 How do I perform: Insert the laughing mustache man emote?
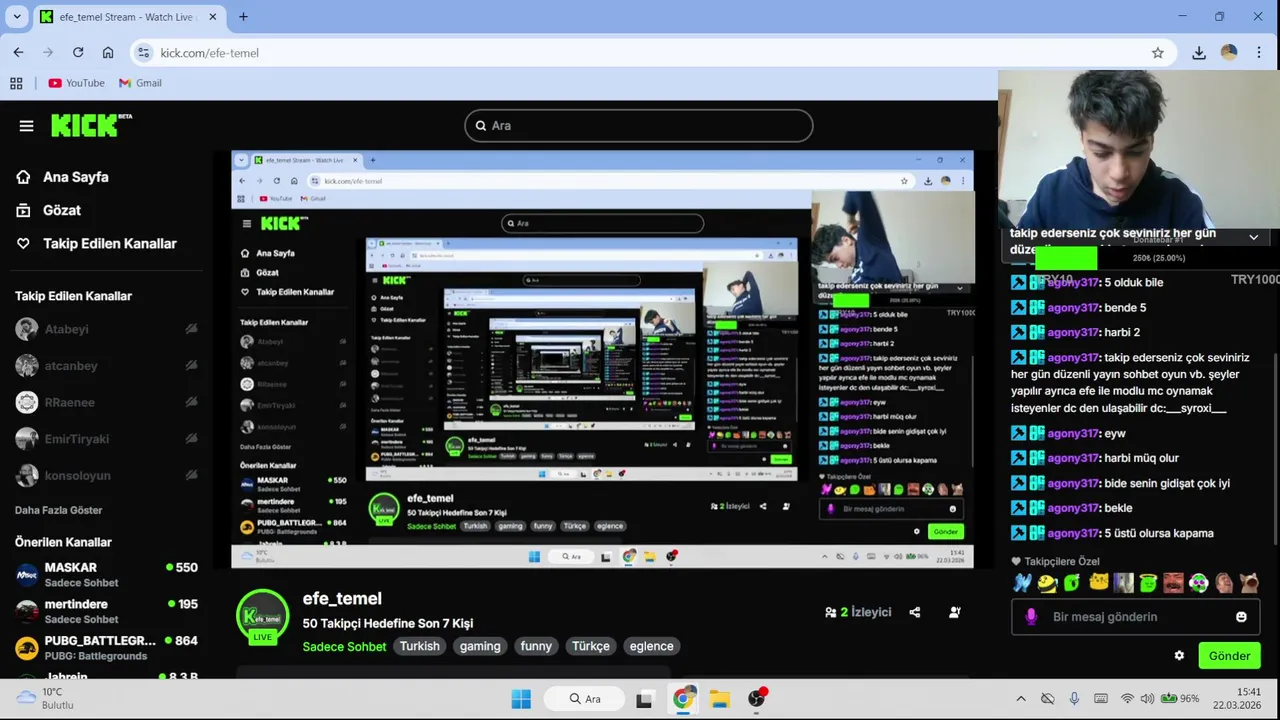coord(1173,583)
